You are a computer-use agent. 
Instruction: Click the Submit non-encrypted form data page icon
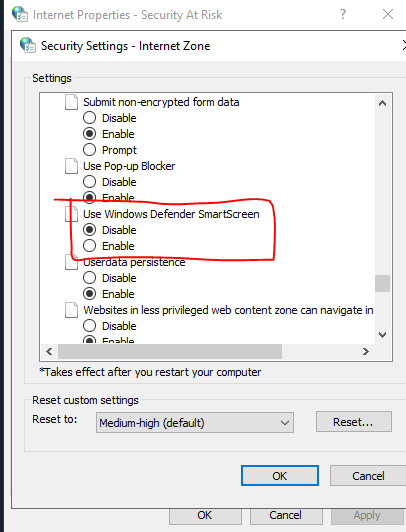coord(71,102)
